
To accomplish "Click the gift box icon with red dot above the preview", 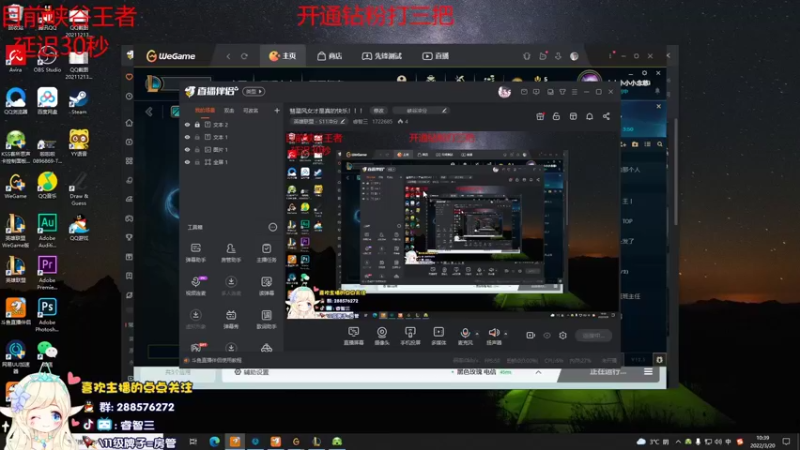I will [540, 116].
